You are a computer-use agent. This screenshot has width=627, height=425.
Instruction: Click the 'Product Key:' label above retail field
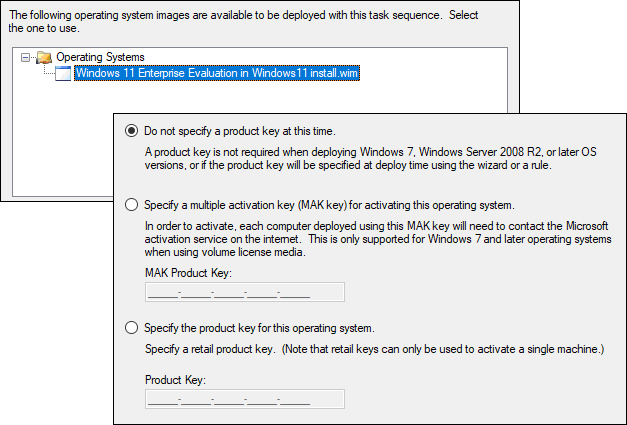[175, 380]
